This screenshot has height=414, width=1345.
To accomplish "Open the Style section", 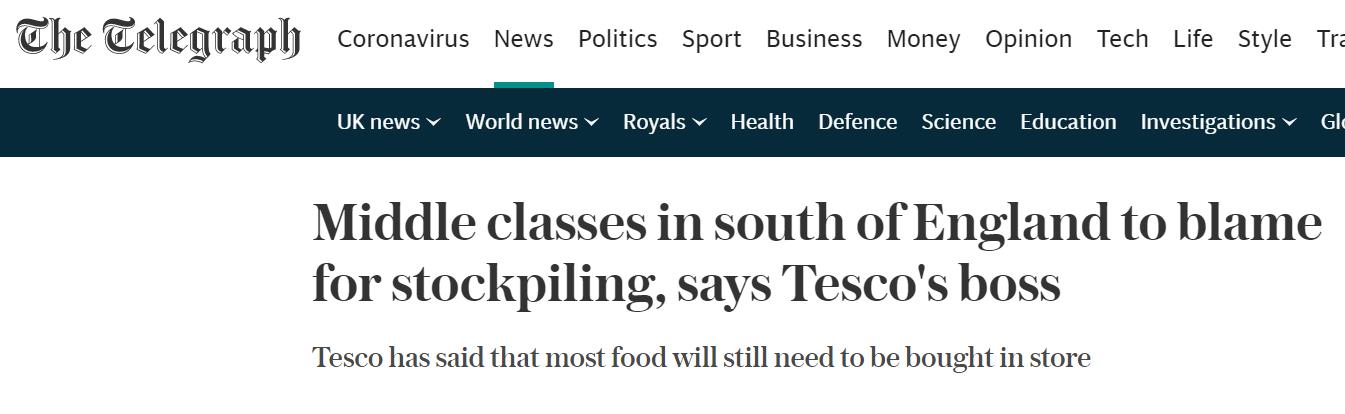I will coord(1264,39).
